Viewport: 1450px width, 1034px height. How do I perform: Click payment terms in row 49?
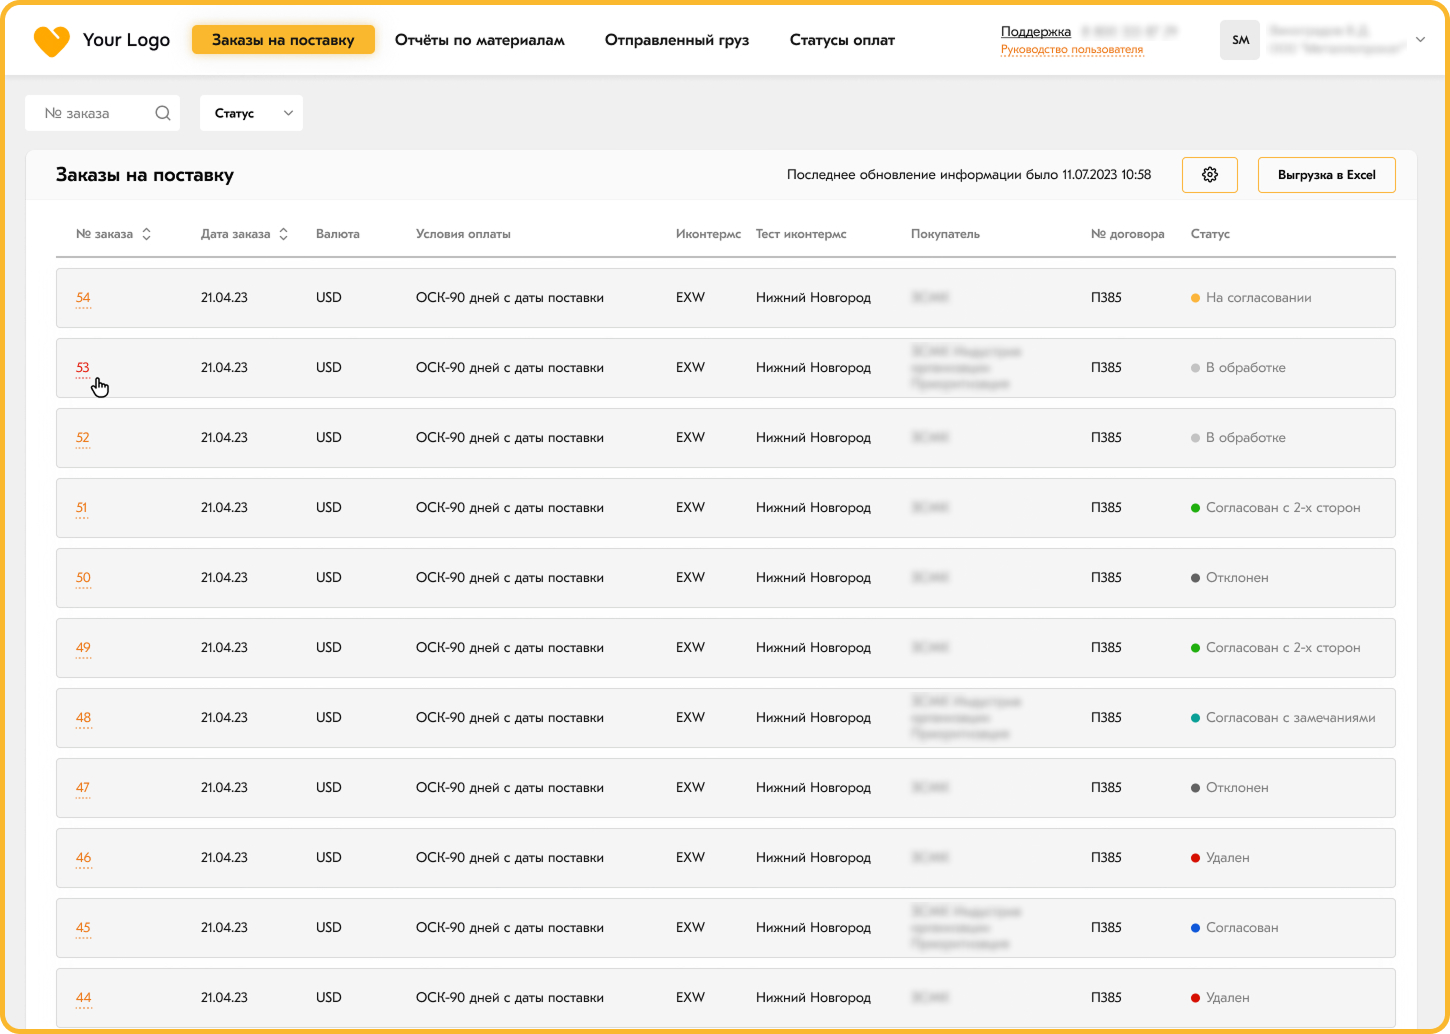[510, 648]
